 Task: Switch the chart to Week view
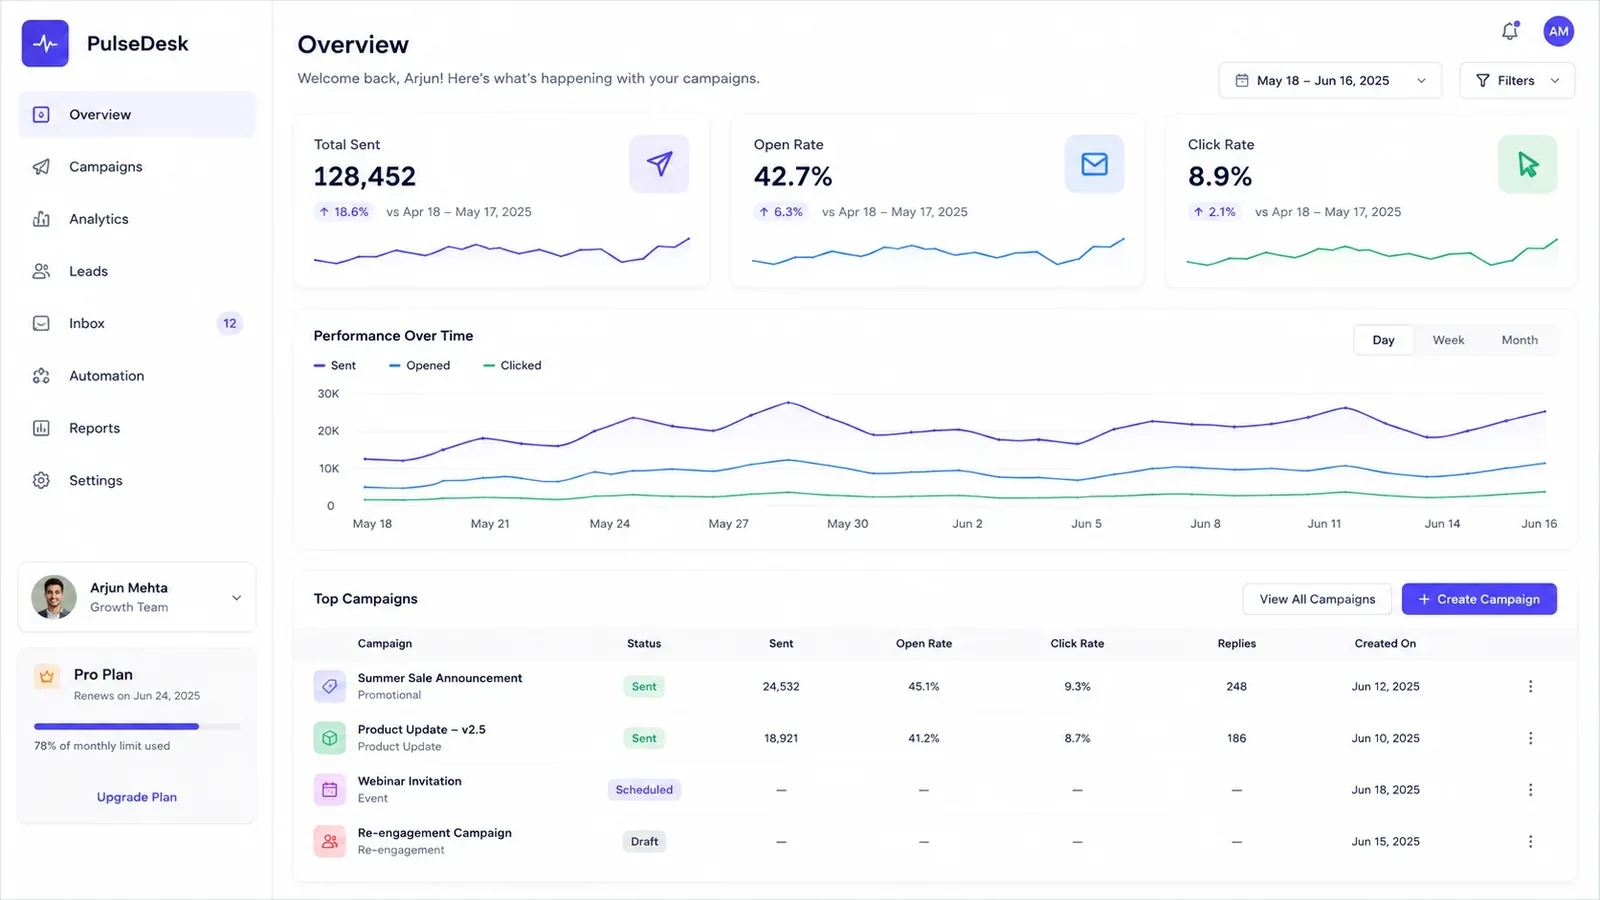(x=1448, y=340)
